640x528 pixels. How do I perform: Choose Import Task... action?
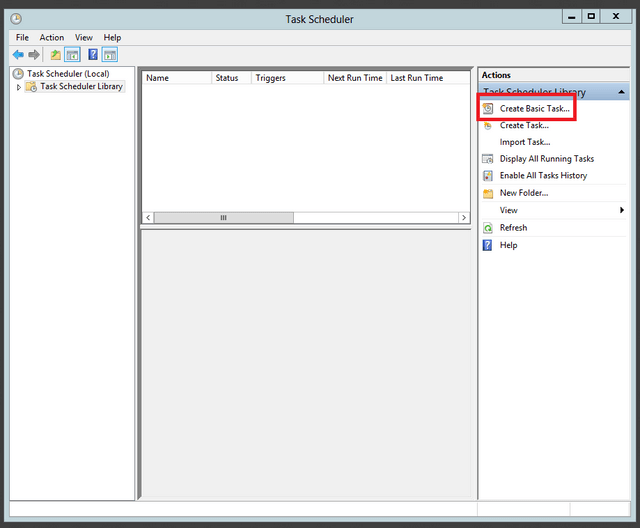pos(525,142)
